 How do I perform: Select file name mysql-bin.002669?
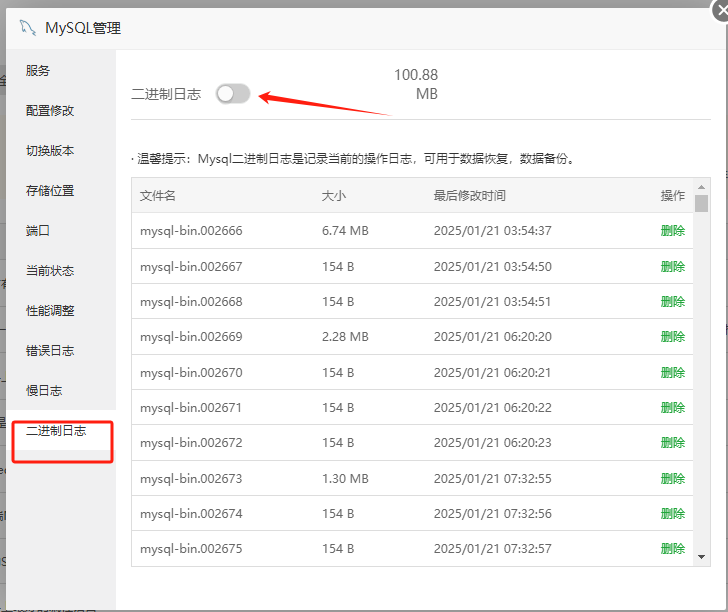tap(191, 337)
